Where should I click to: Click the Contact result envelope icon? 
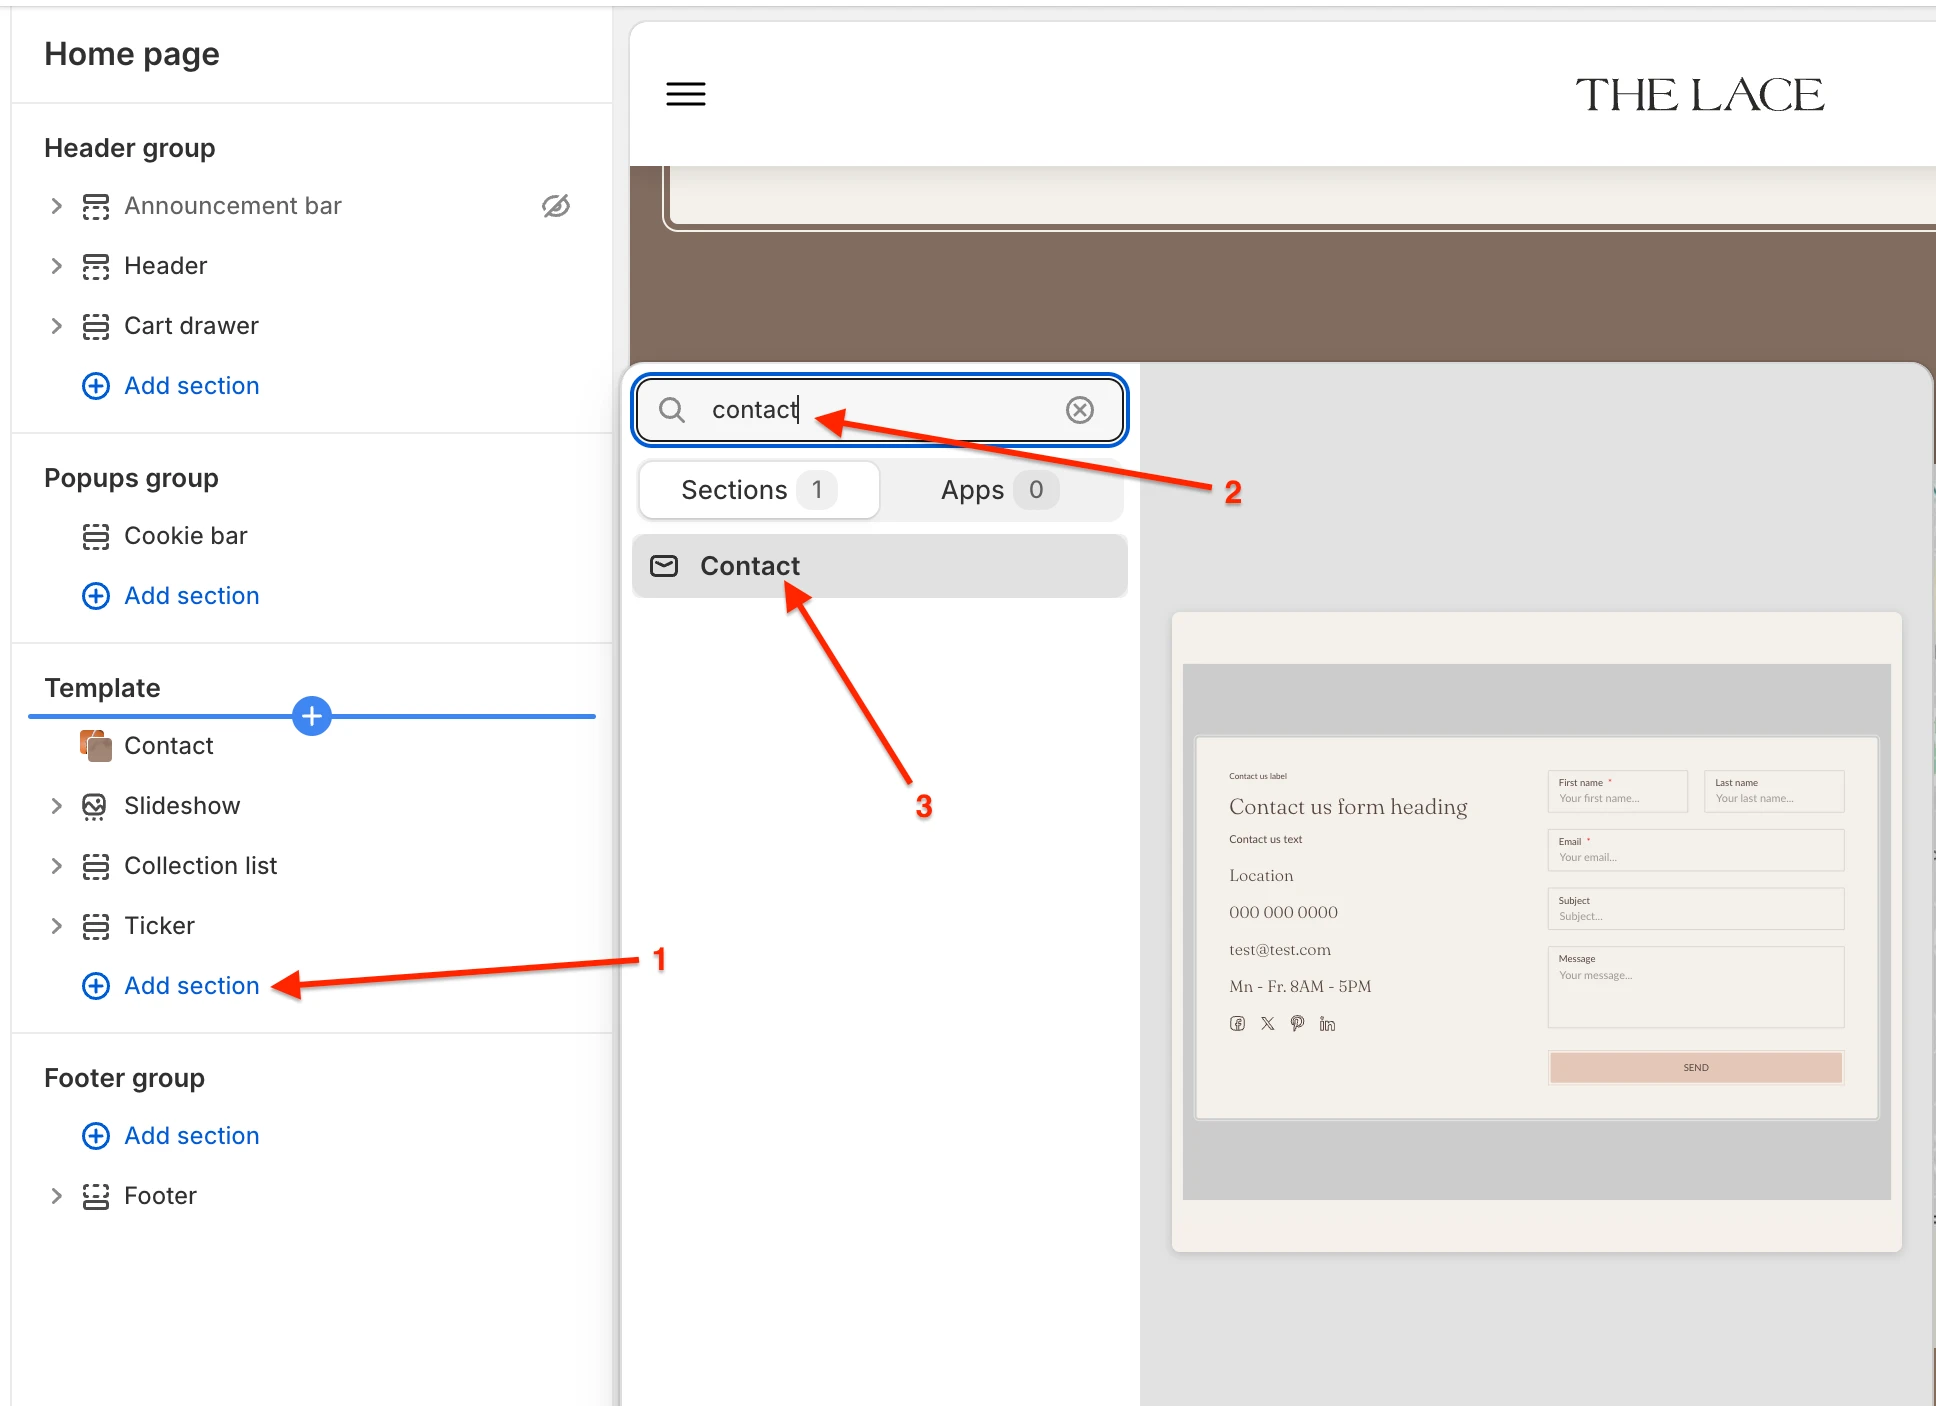click(664, 566)
